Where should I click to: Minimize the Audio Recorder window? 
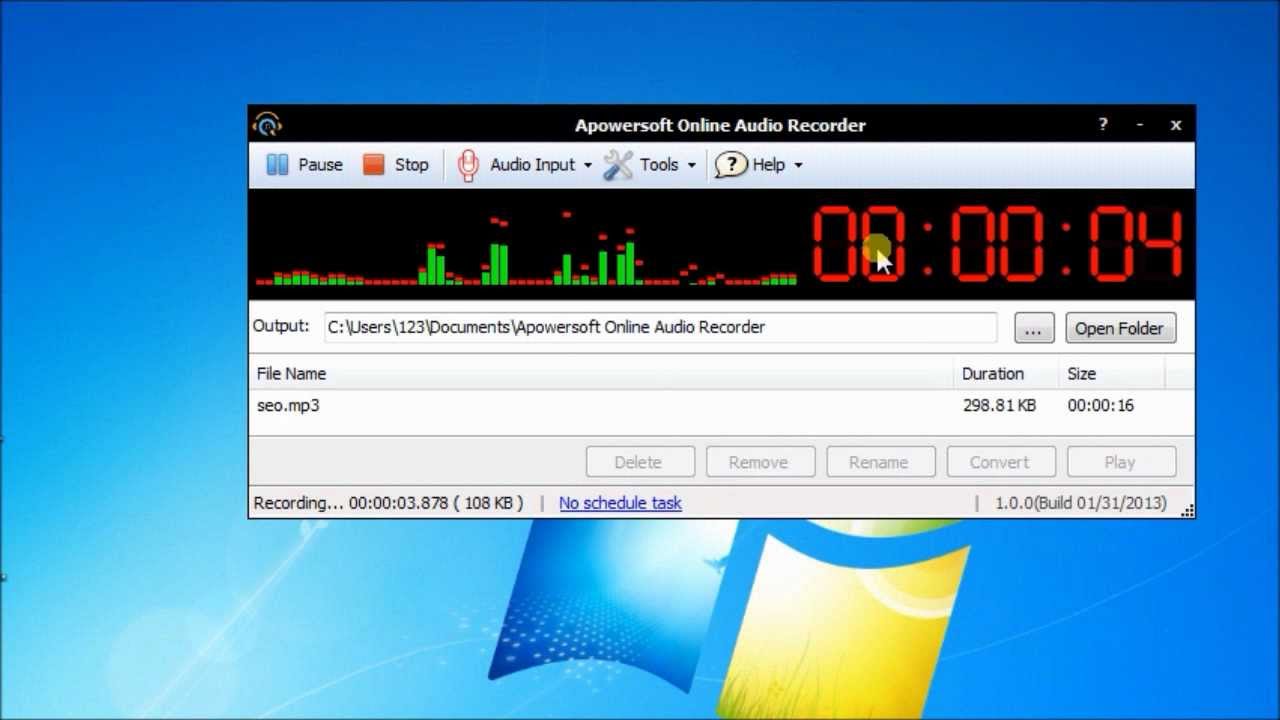coord(1140,125)
